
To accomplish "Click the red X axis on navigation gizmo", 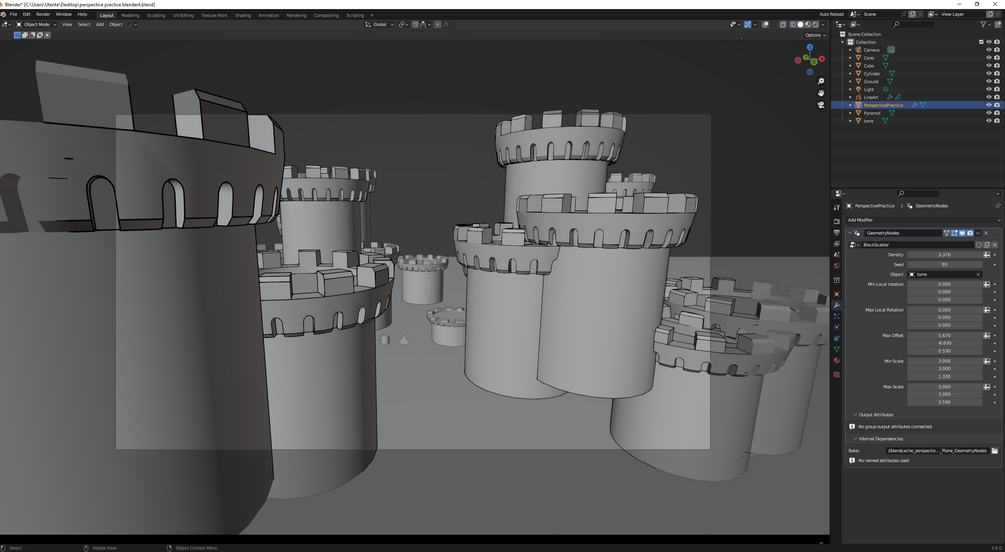I will click(x=822, y=59).
